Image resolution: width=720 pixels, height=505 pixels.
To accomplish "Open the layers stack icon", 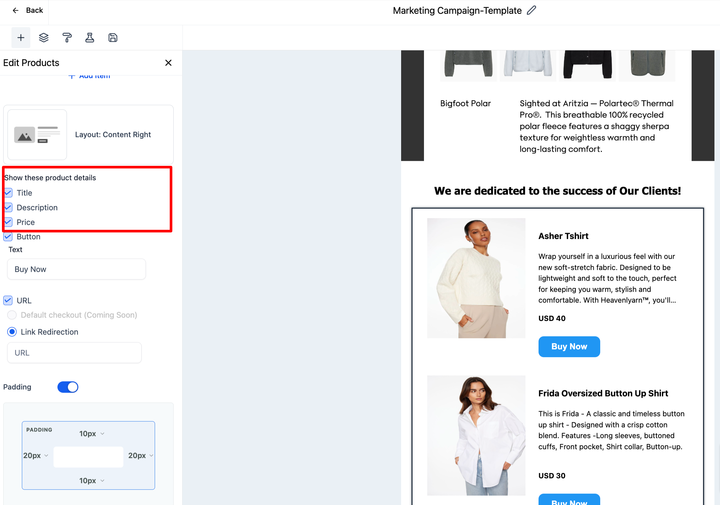I will (44, 38).
